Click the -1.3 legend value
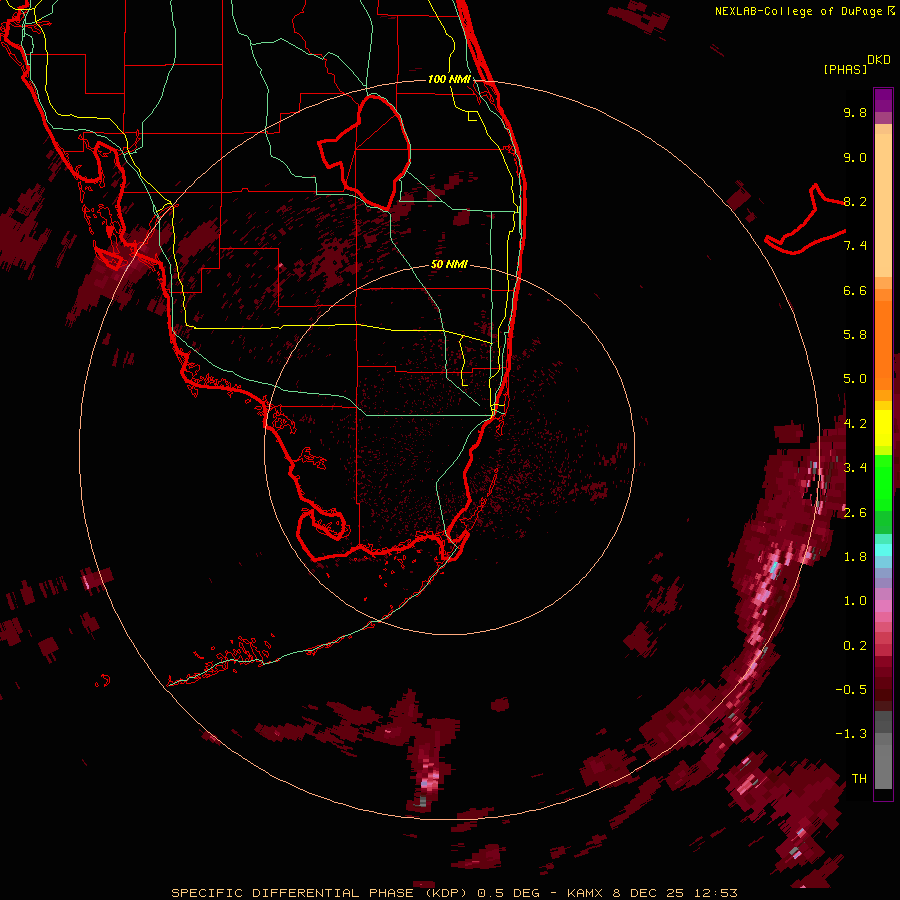The height and width of the screenshot is (900, 900). tap(851, 734)
